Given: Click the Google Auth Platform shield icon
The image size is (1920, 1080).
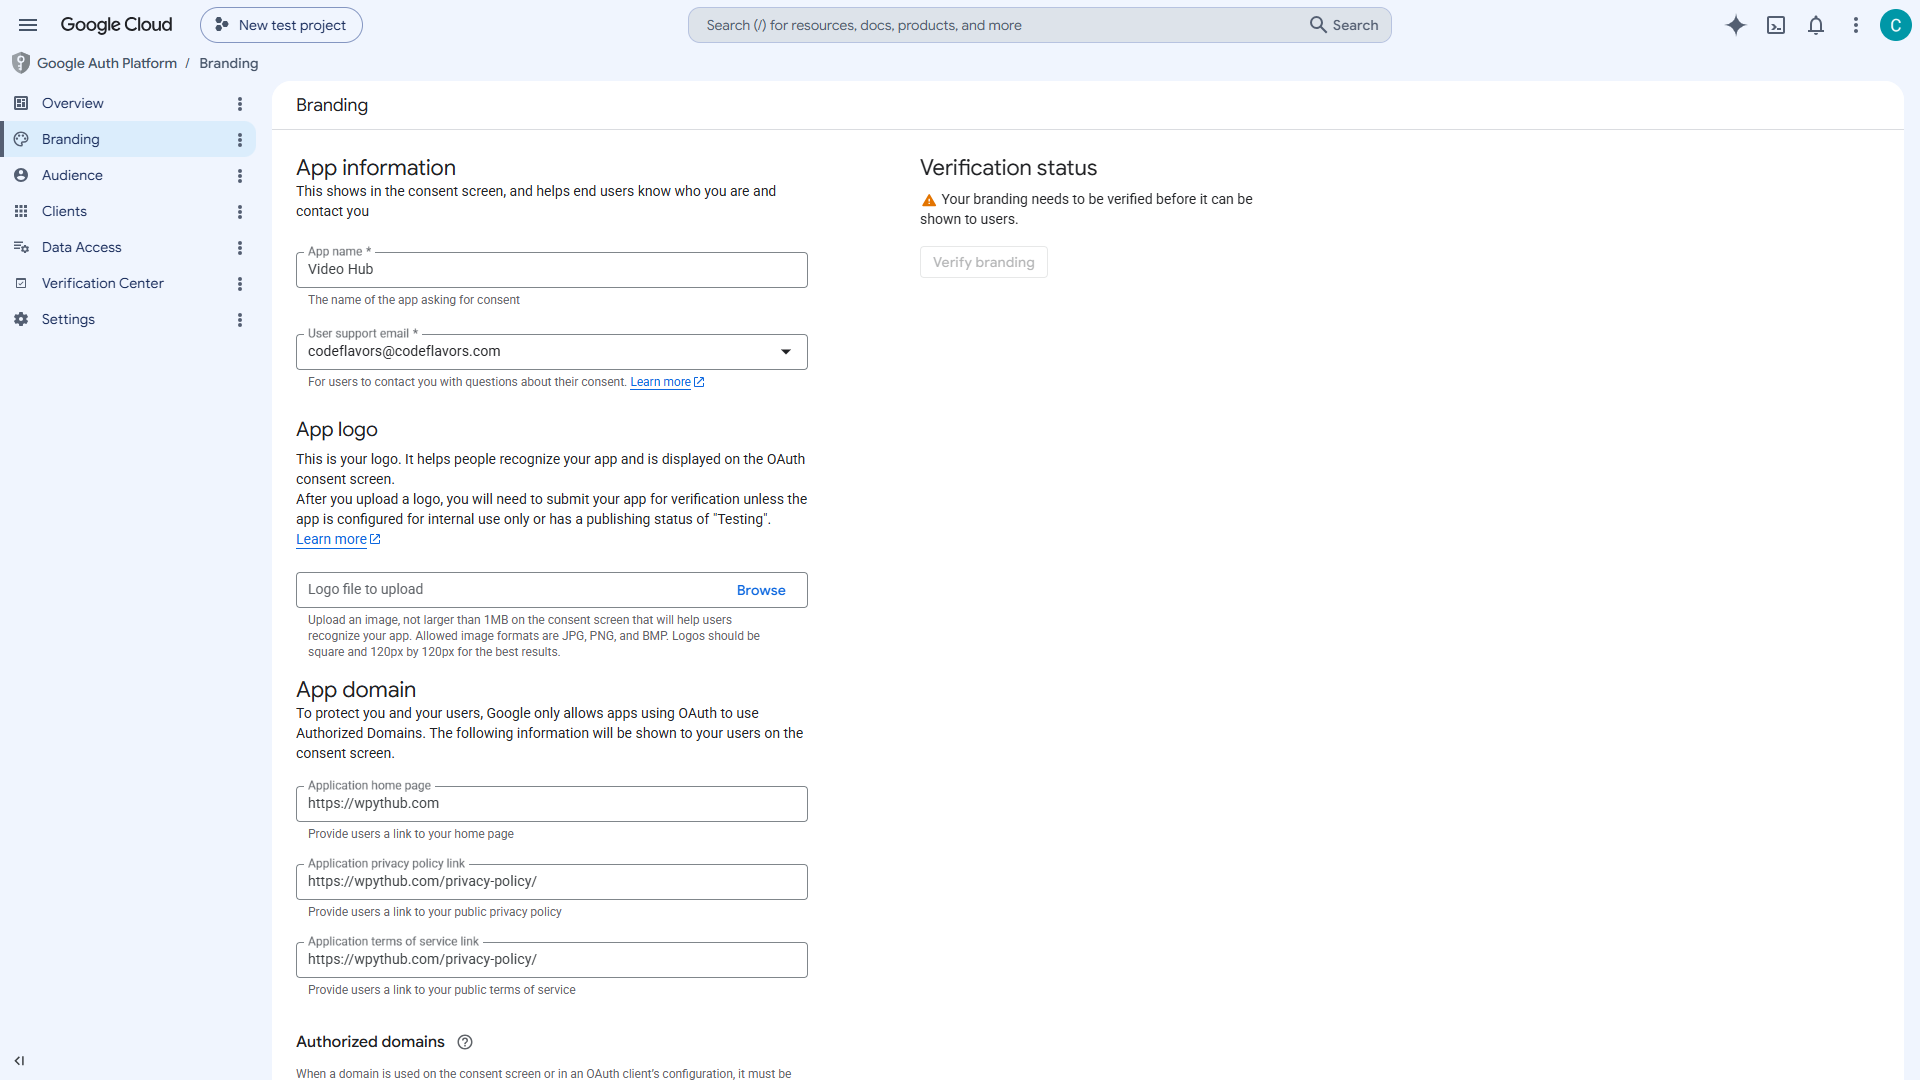Looking at the screenshot, I should point(20,63).
